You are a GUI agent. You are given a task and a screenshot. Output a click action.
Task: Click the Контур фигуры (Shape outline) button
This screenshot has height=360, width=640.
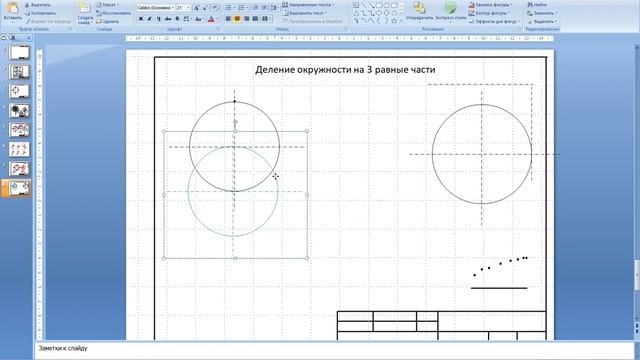(490, 13)
